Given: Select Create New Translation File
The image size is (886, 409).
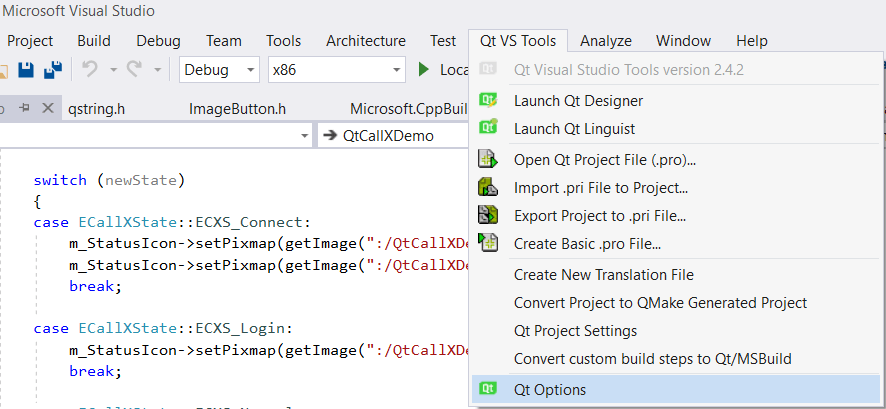Looking at the screenshot, I should (x=676, y=275).
